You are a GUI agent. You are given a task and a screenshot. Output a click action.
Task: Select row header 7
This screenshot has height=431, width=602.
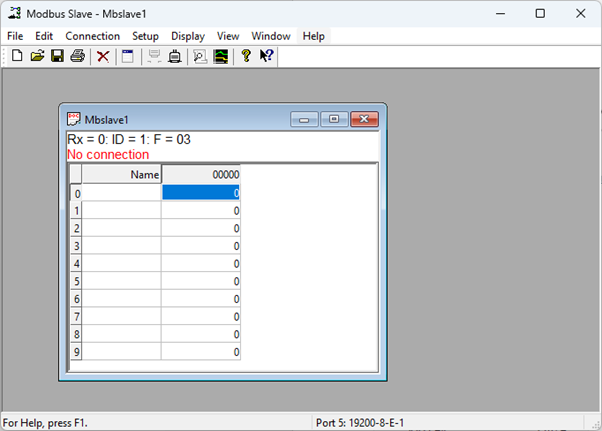coord(76,317)
